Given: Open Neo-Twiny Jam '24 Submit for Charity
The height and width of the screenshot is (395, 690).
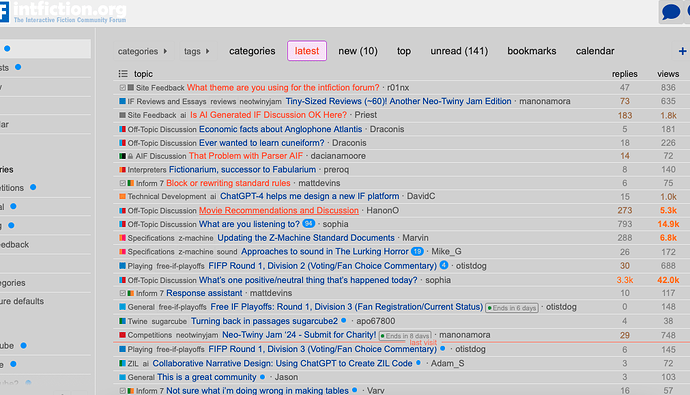Looking at the screenshot, I should click(x=299, y=335).
